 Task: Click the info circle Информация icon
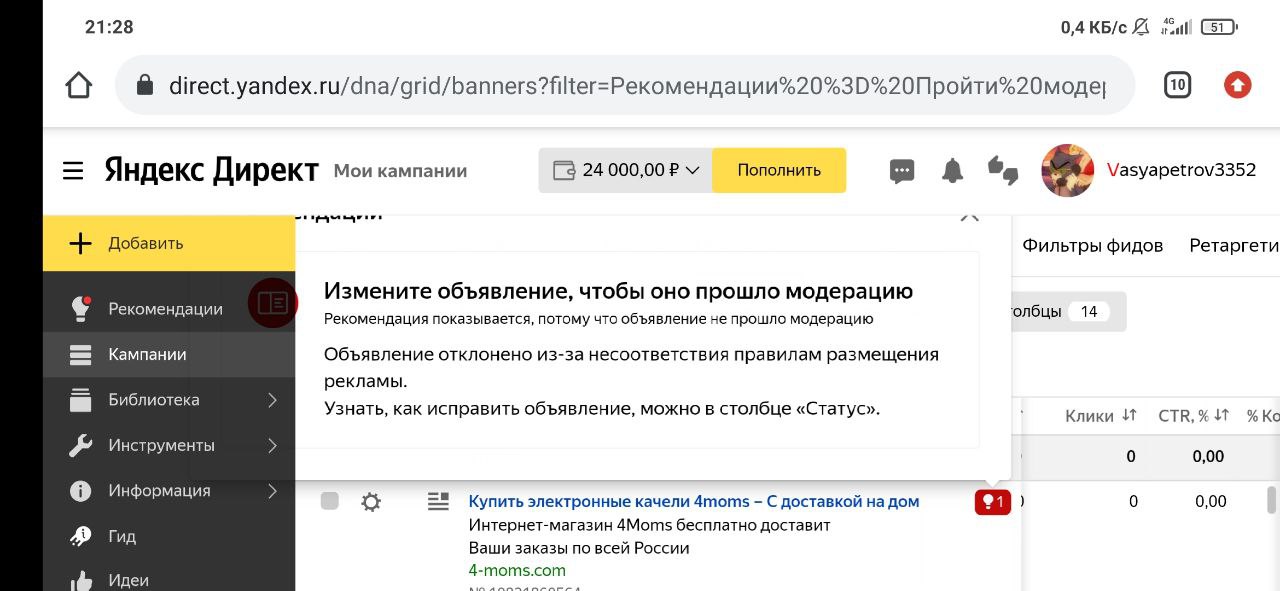tap(80, 491)
